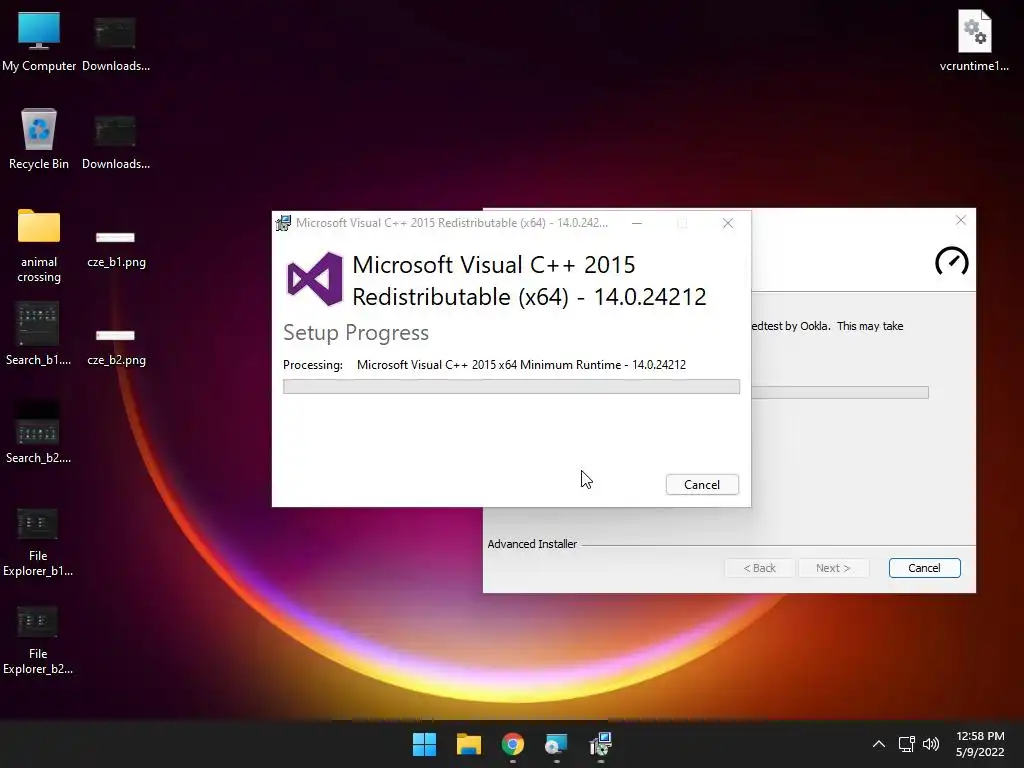Image resolution: width=1024 pixels, height=768 pixels.
Task: Click the Visual C++ setup progress bar
Action: click(x=511, y=387)
